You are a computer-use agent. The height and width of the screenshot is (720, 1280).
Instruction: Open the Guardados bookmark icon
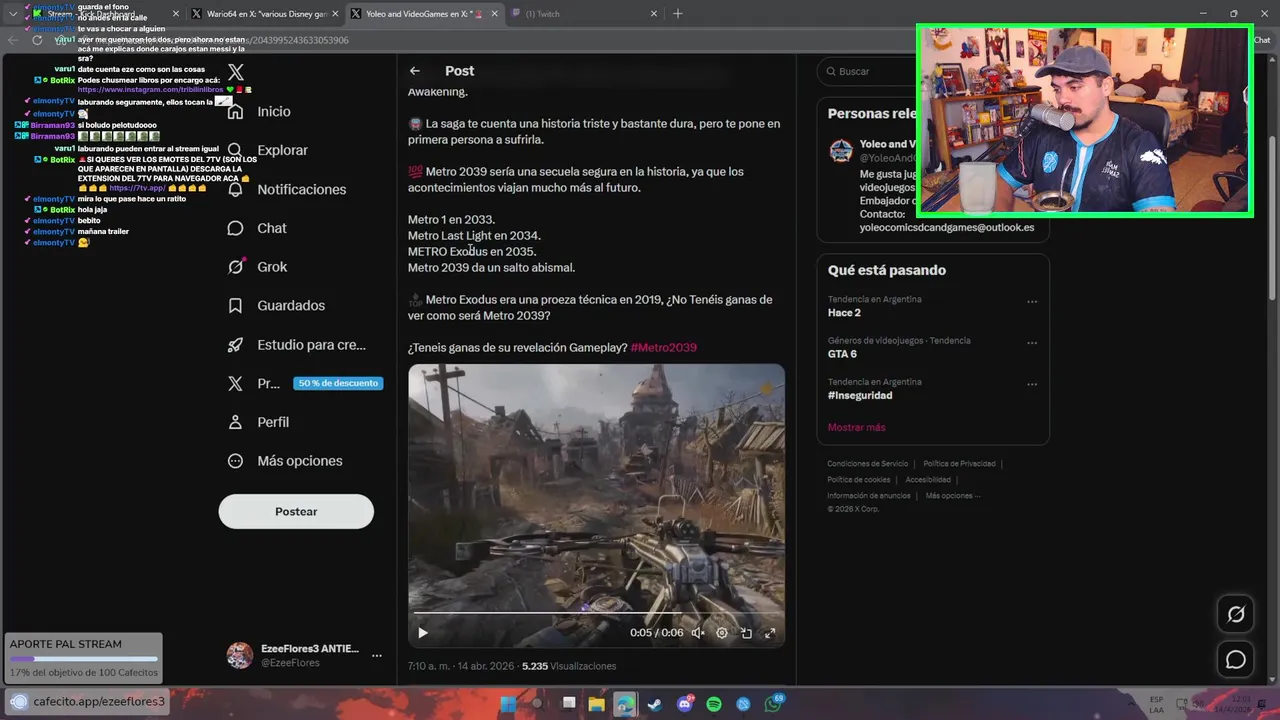[235, 305]
